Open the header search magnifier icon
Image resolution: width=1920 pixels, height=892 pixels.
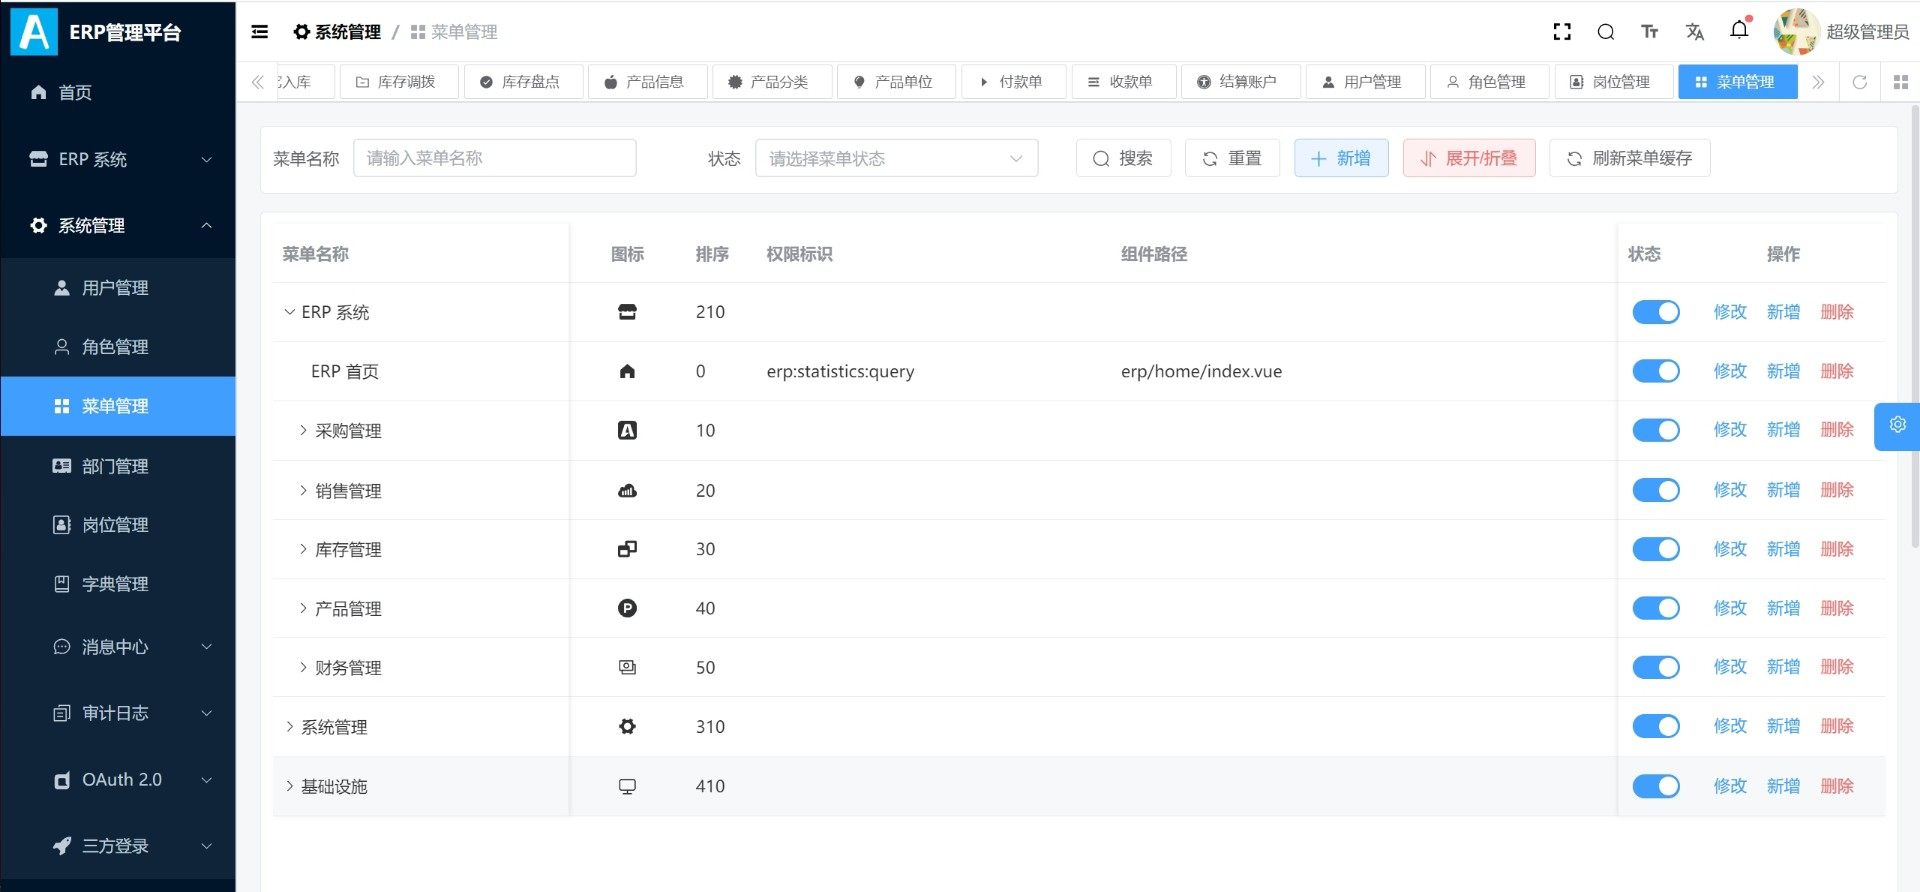pos(1606,32)
